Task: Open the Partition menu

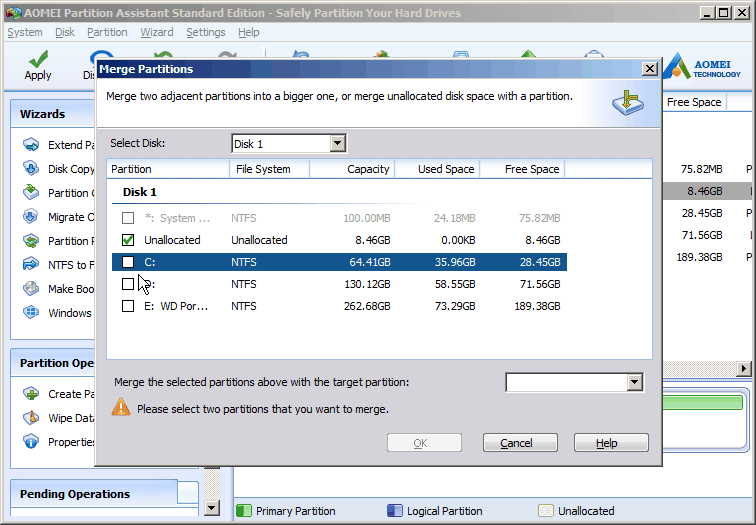Action: pyautogui.click(x=107, y=32)
